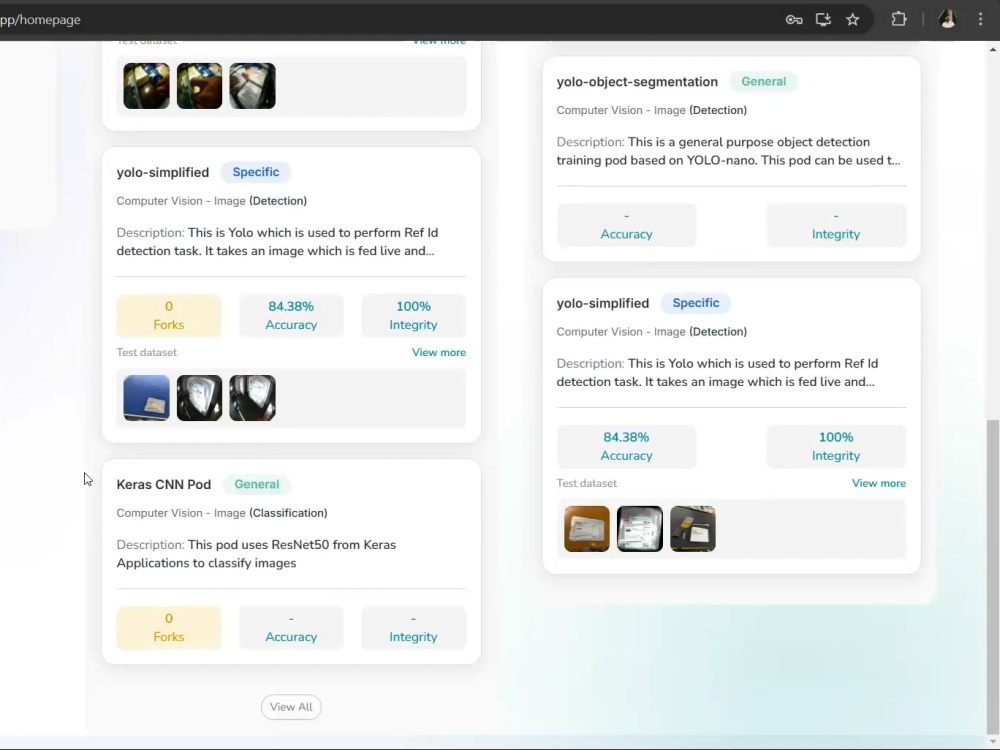Open the browser extensions puzzle icon

(899, 19)
